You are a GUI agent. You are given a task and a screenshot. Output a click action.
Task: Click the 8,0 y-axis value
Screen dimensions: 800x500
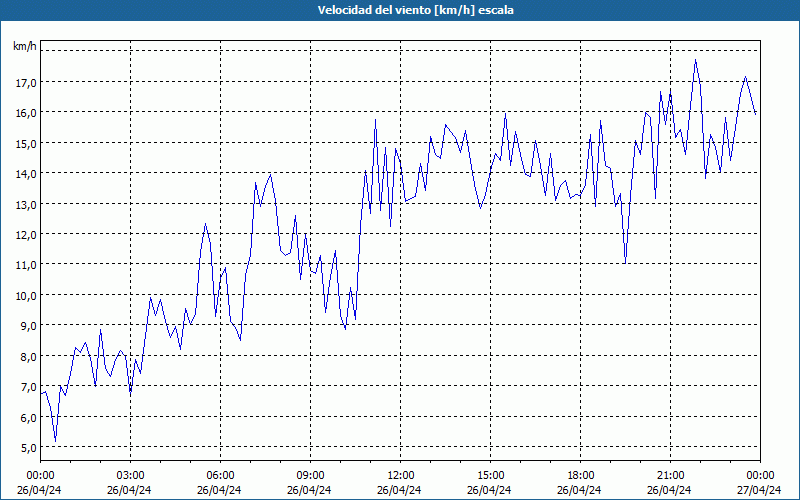[28, 357]
